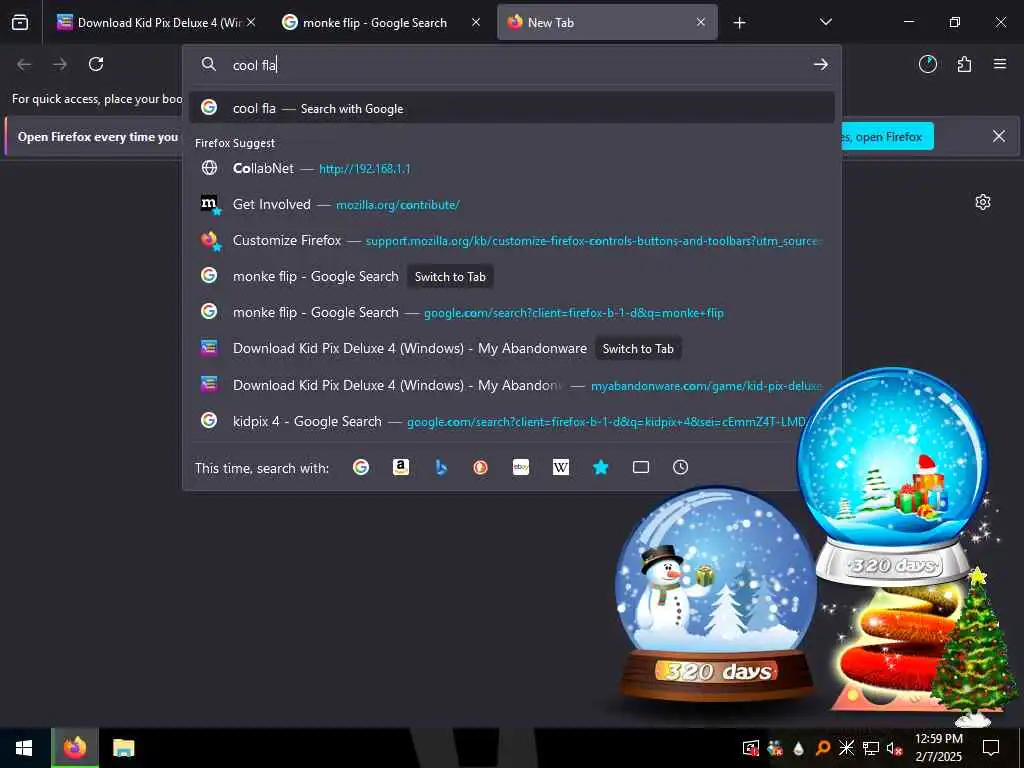Image resolution: width=1024 pixels, height=768 pixels.
Task: Click the Christmas tree desktop widget
Action: click(974, 646)
